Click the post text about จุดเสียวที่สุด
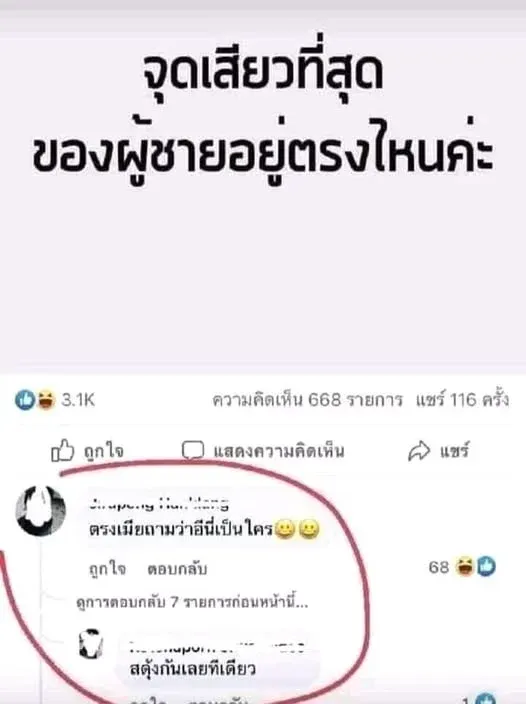526x704 pixels. [263, 113]
